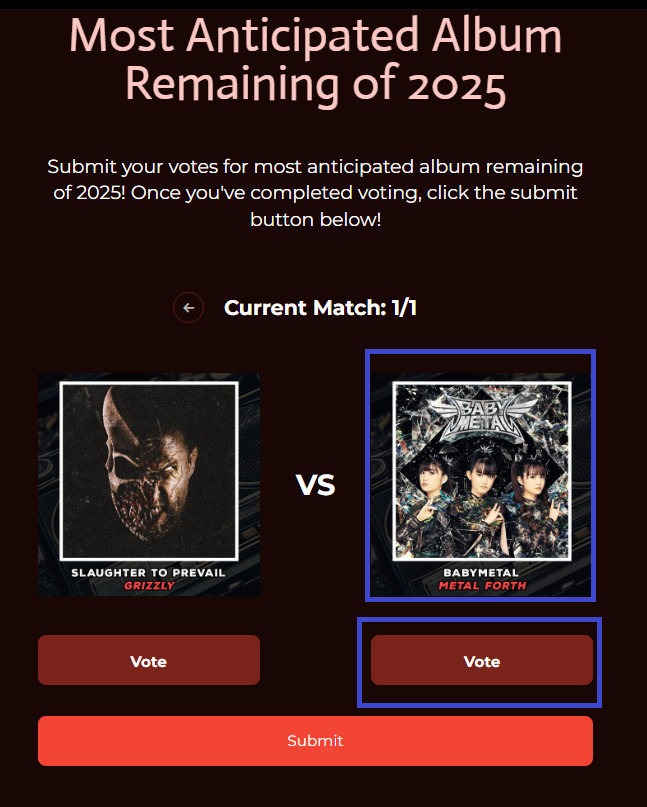The width and height of the screenshot is (647, 807).
Task: Select the Slaughter to Prevail album thumbnail
Action: [x=149, y=484]
